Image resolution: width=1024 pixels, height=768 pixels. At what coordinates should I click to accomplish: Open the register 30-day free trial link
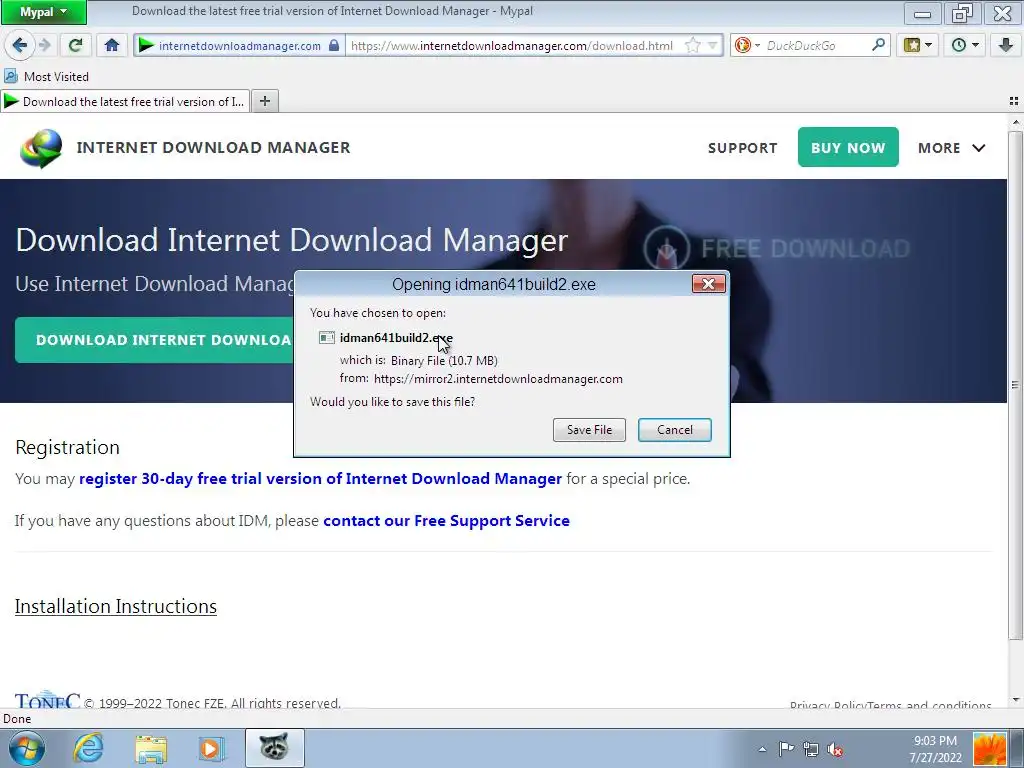point(320,479)
